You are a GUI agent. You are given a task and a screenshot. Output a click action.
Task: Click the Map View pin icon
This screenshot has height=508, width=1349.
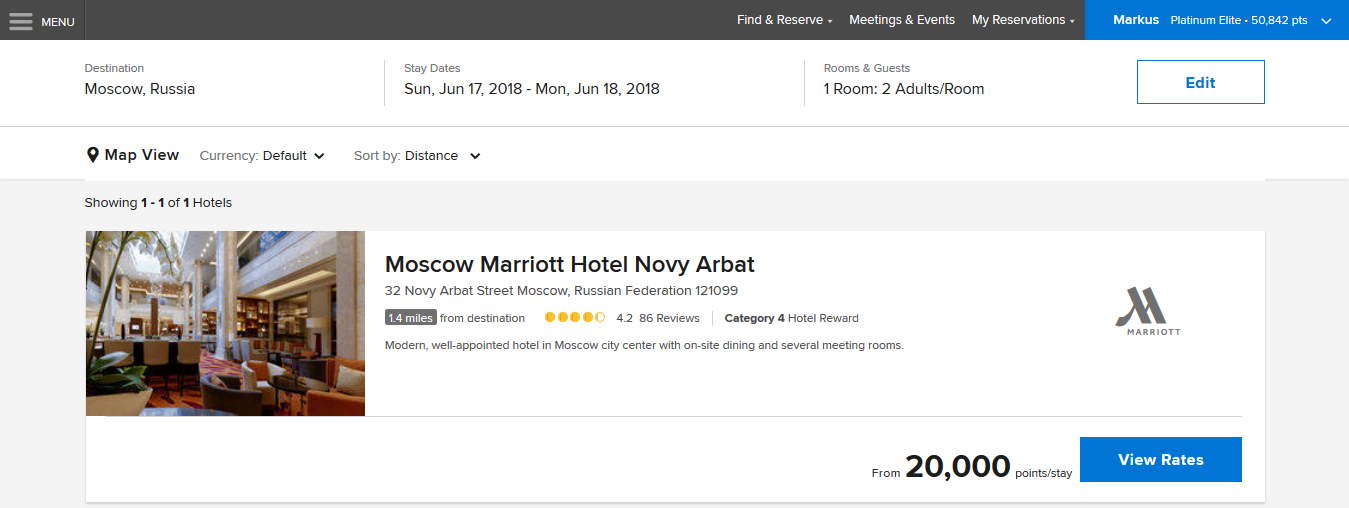pyautogui.click(x=93, y=155)
